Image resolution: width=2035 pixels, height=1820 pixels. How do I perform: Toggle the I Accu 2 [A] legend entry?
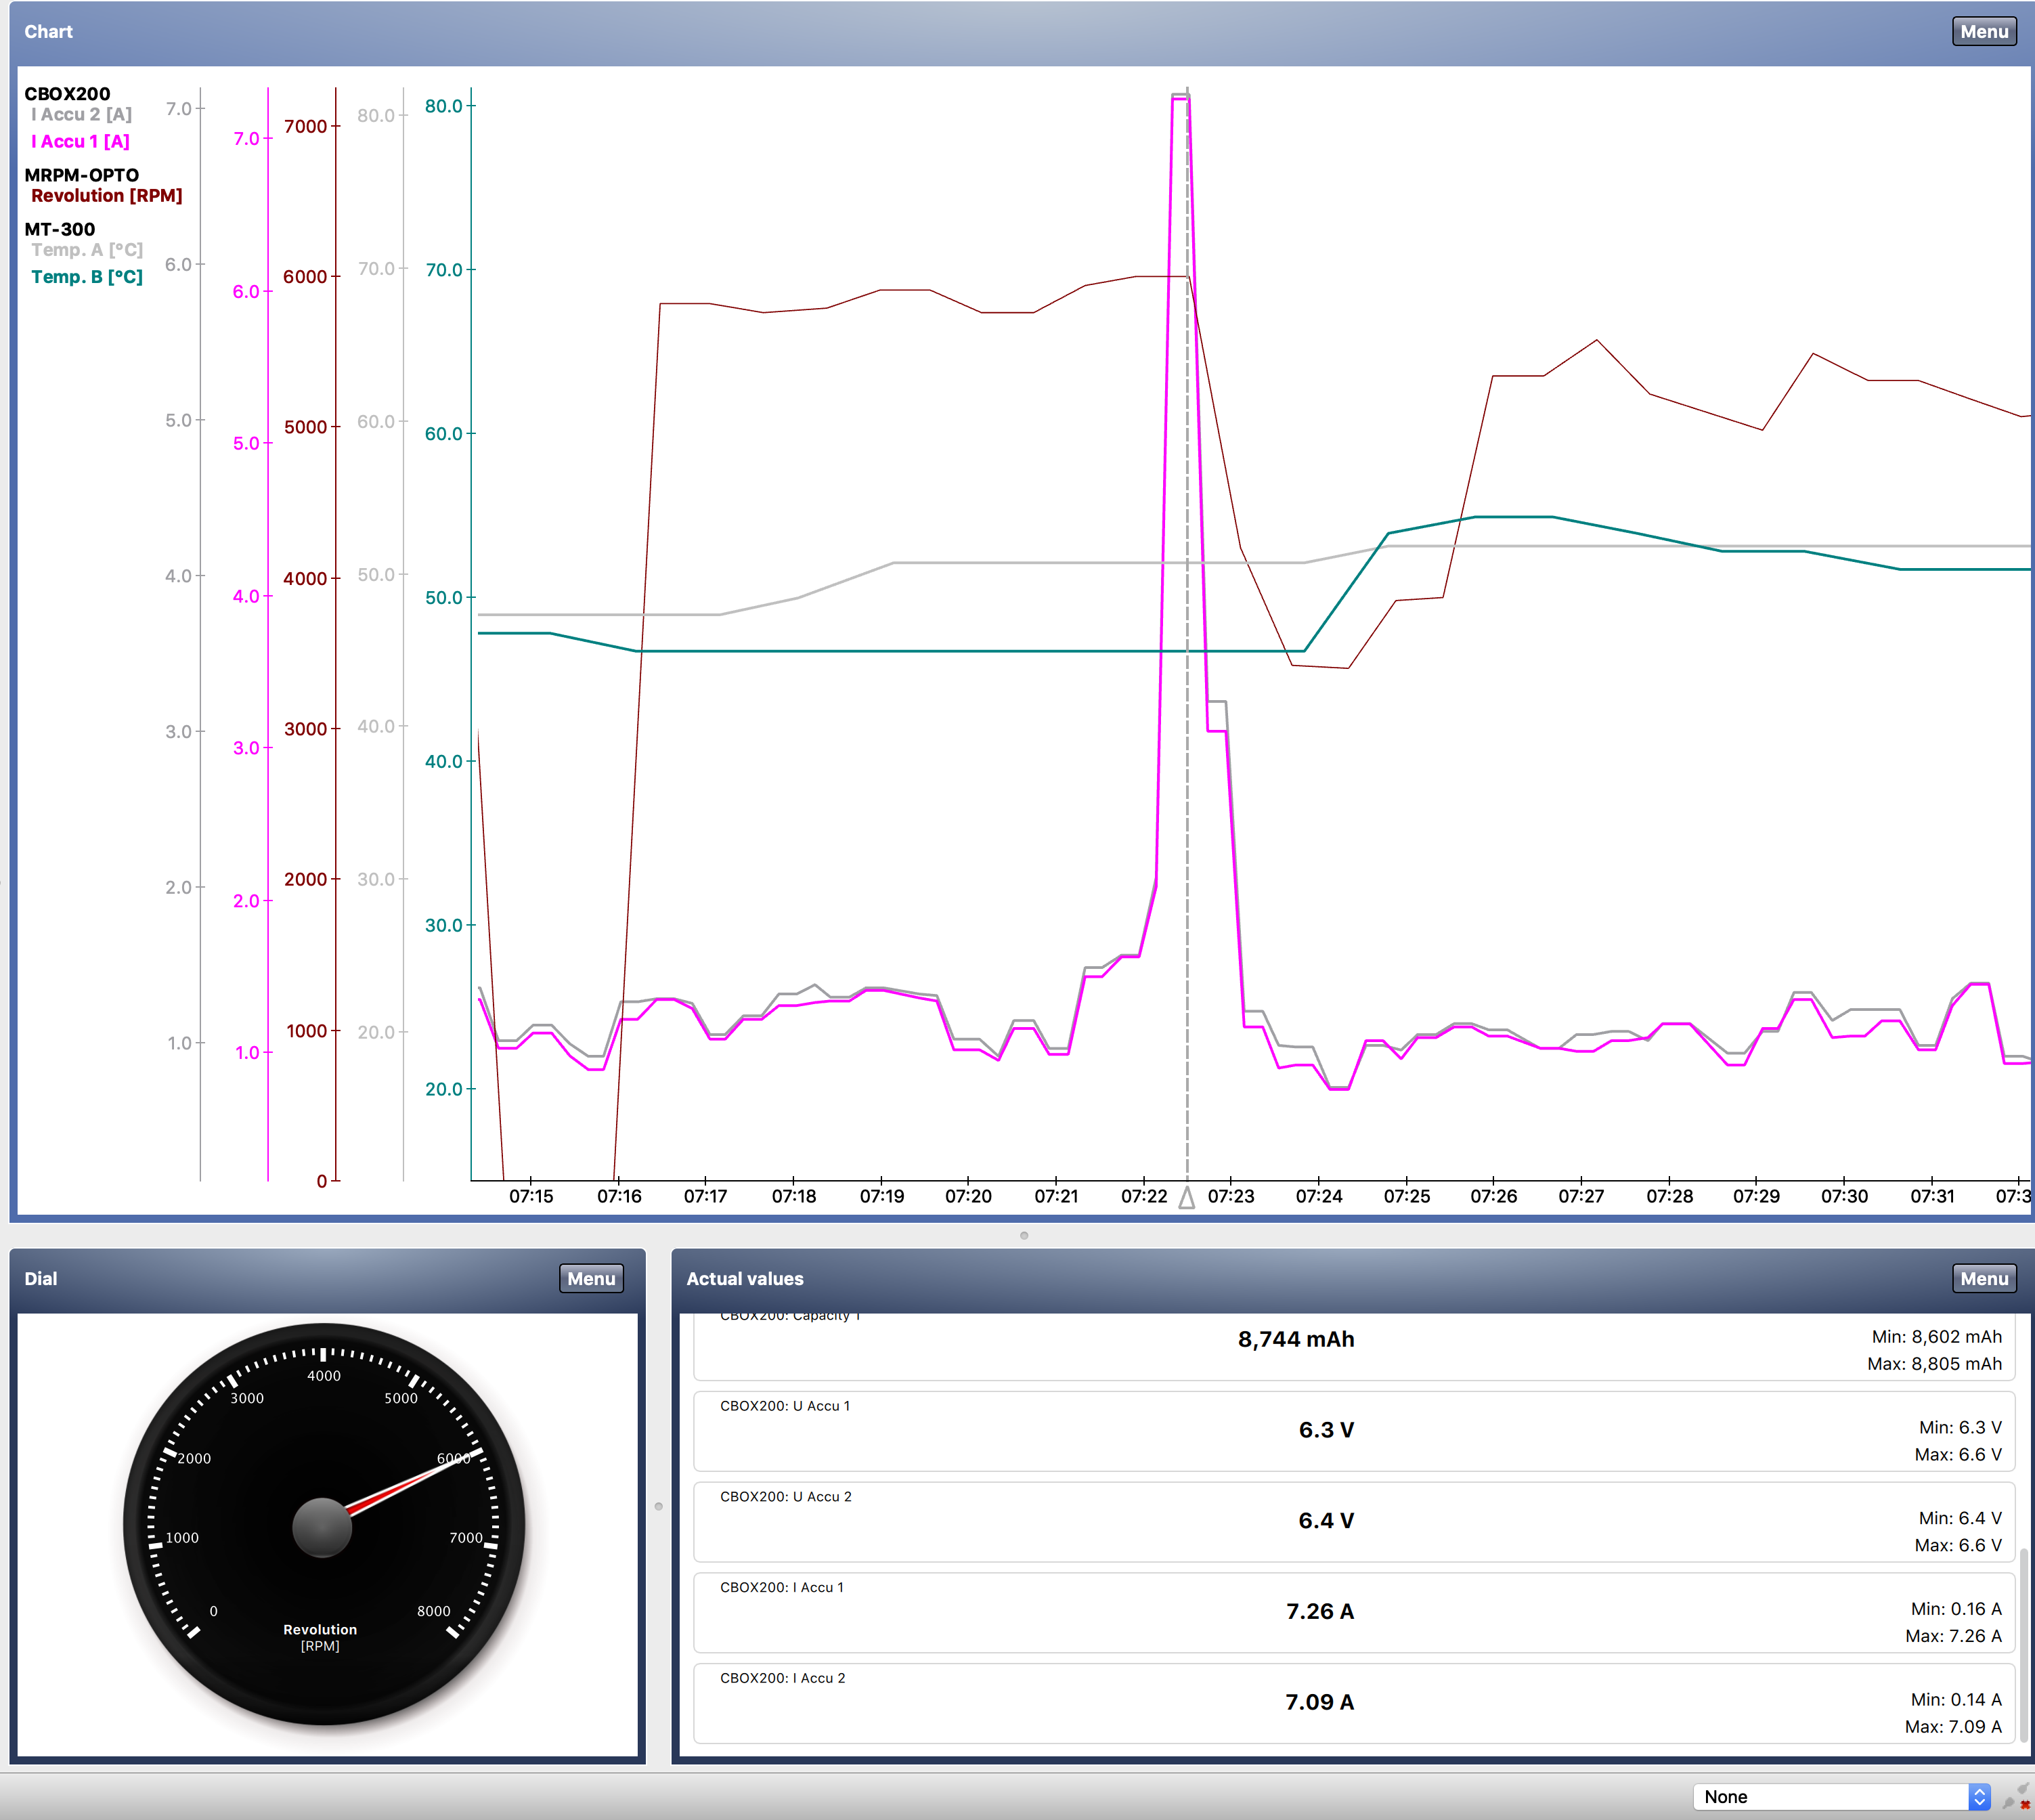[x=81, y=114]
